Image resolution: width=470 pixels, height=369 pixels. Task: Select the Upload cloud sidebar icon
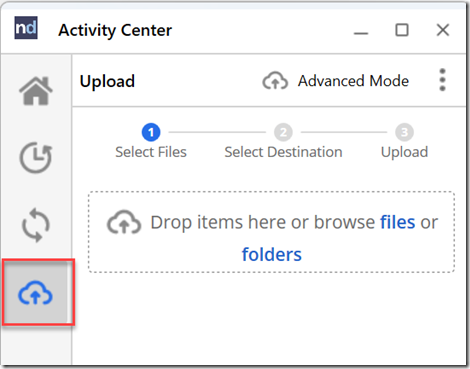click(35, 293)
